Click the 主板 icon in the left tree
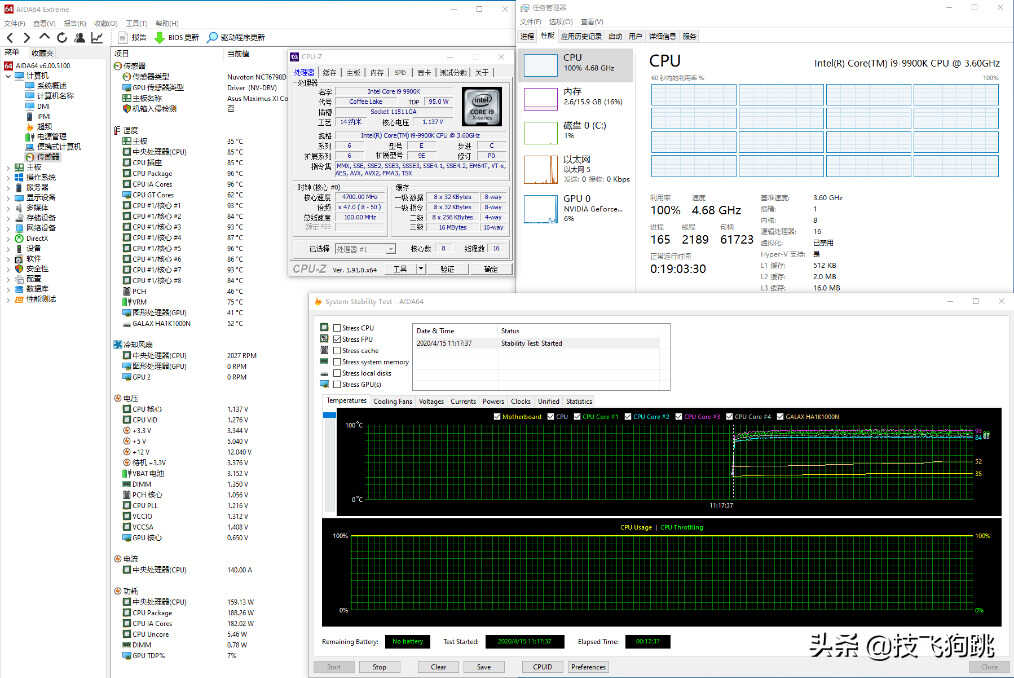 click(19, 168)
